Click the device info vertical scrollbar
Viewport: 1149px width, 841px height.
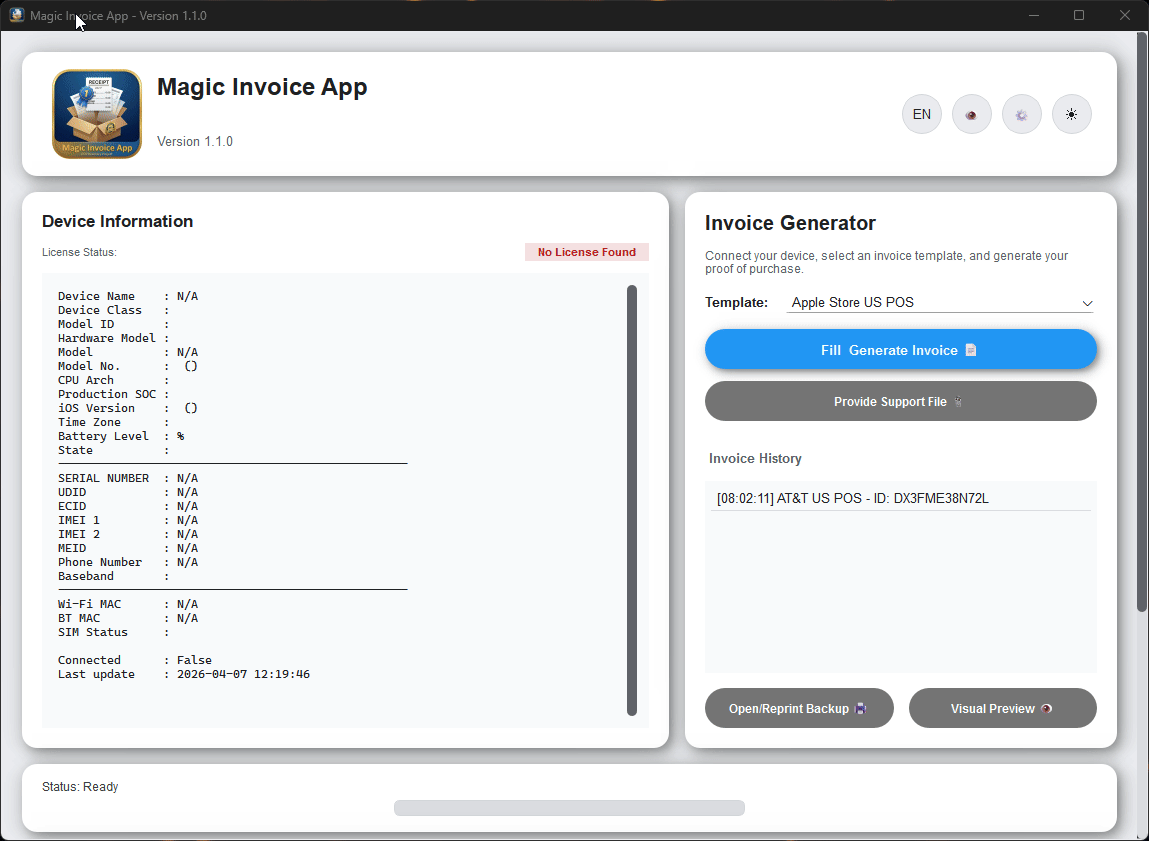click(x=632, y=500)
